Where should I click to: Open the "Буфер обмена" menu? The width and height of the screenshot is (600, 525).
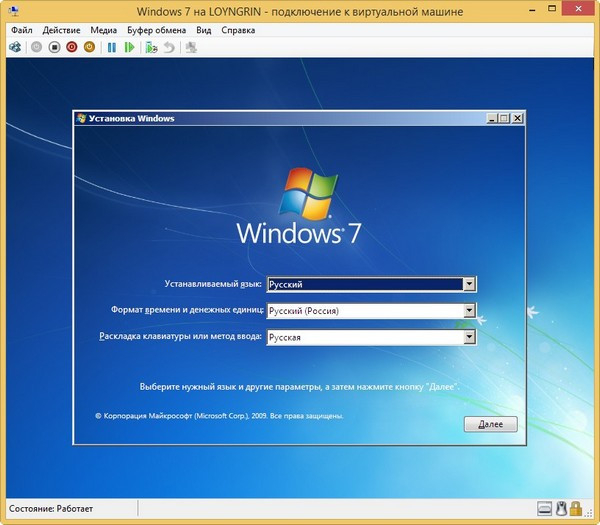[x=156, y=30]
